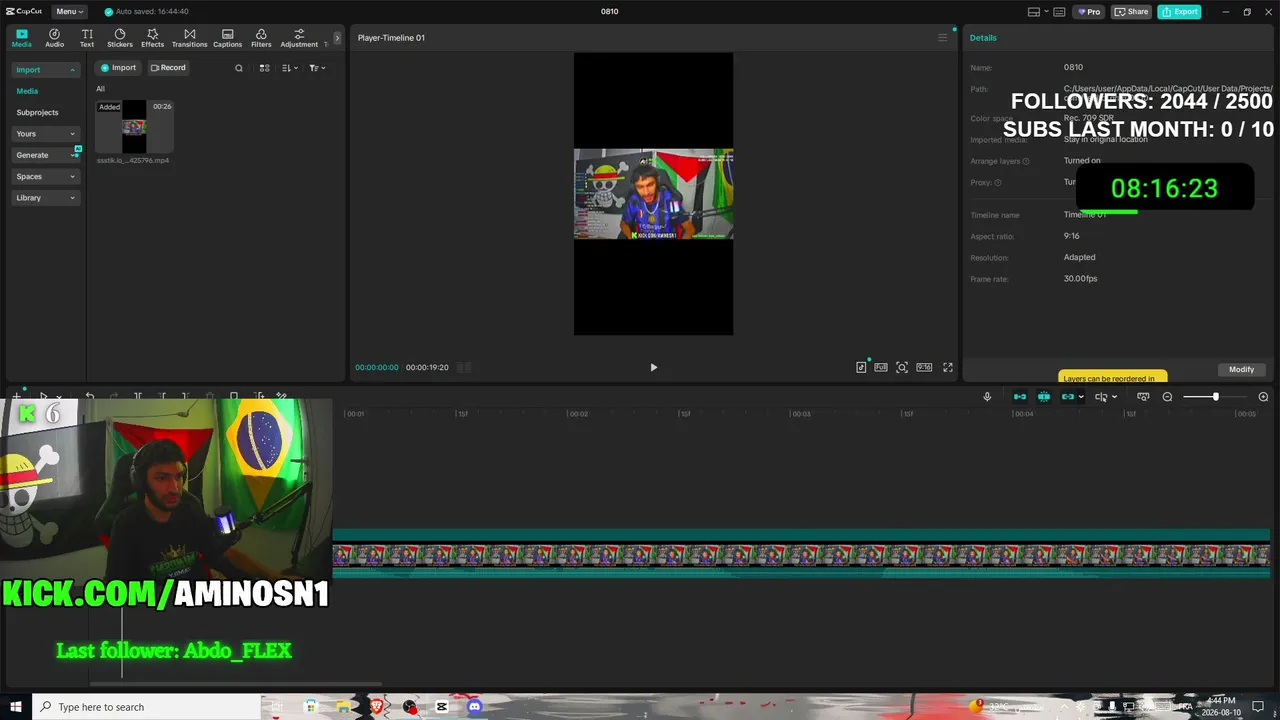Open the media filter dropdown
This screenshot has height=720, width=1280.
point(317,68)
